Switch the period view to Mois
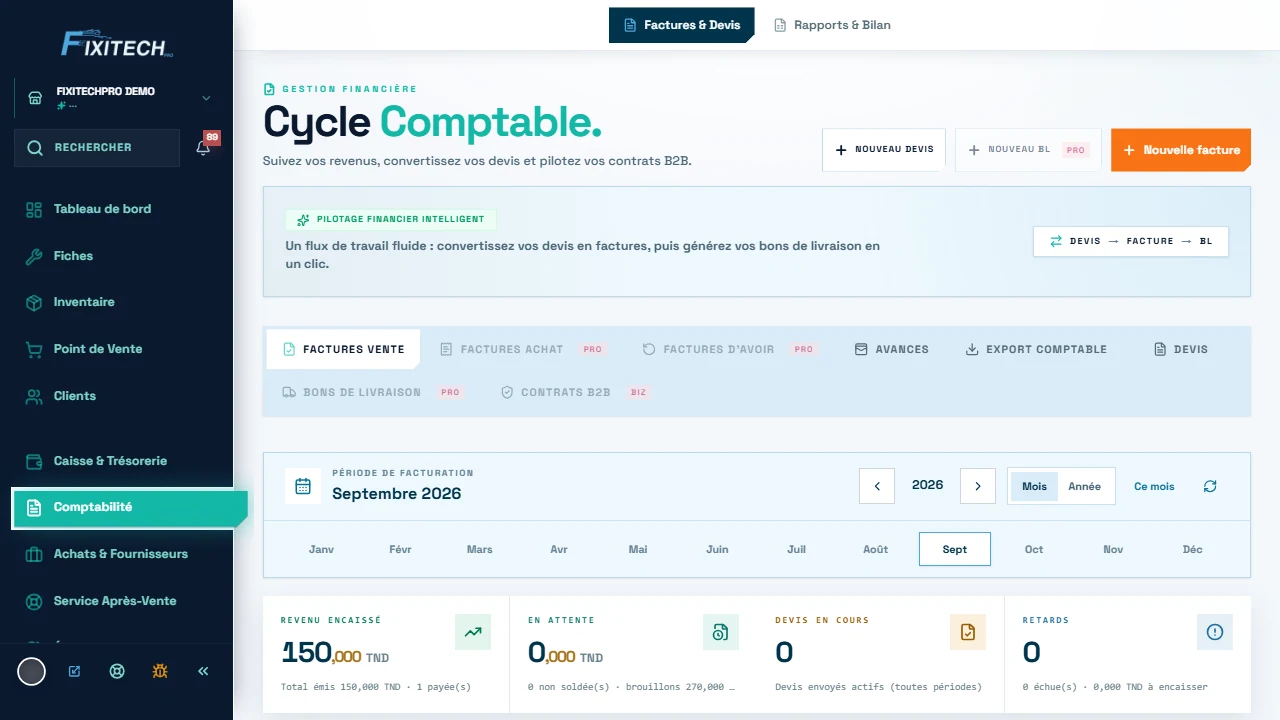Viewport: 1280px width, 720px height. 1035,486
